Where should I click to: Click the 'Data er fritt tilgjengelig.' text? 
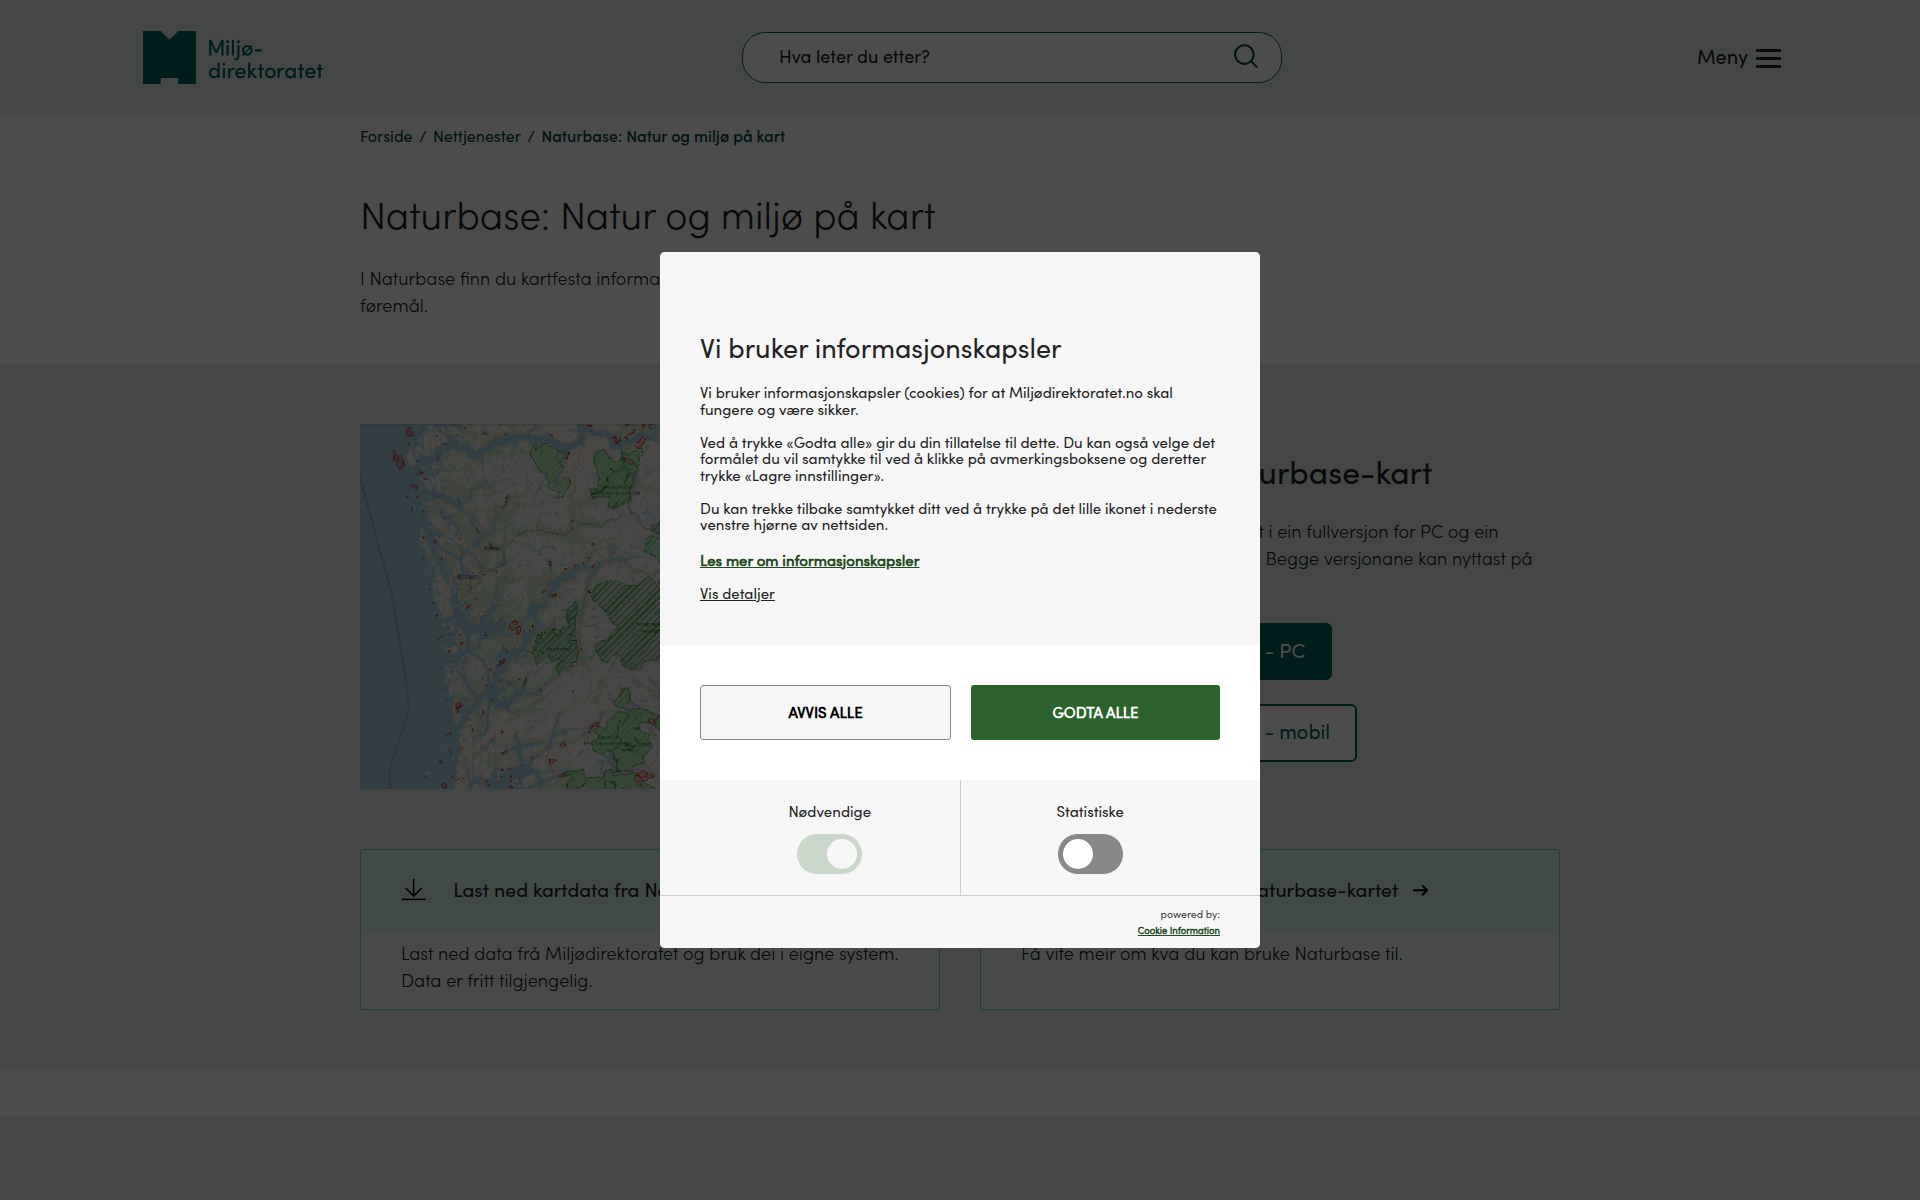[496, 981]
